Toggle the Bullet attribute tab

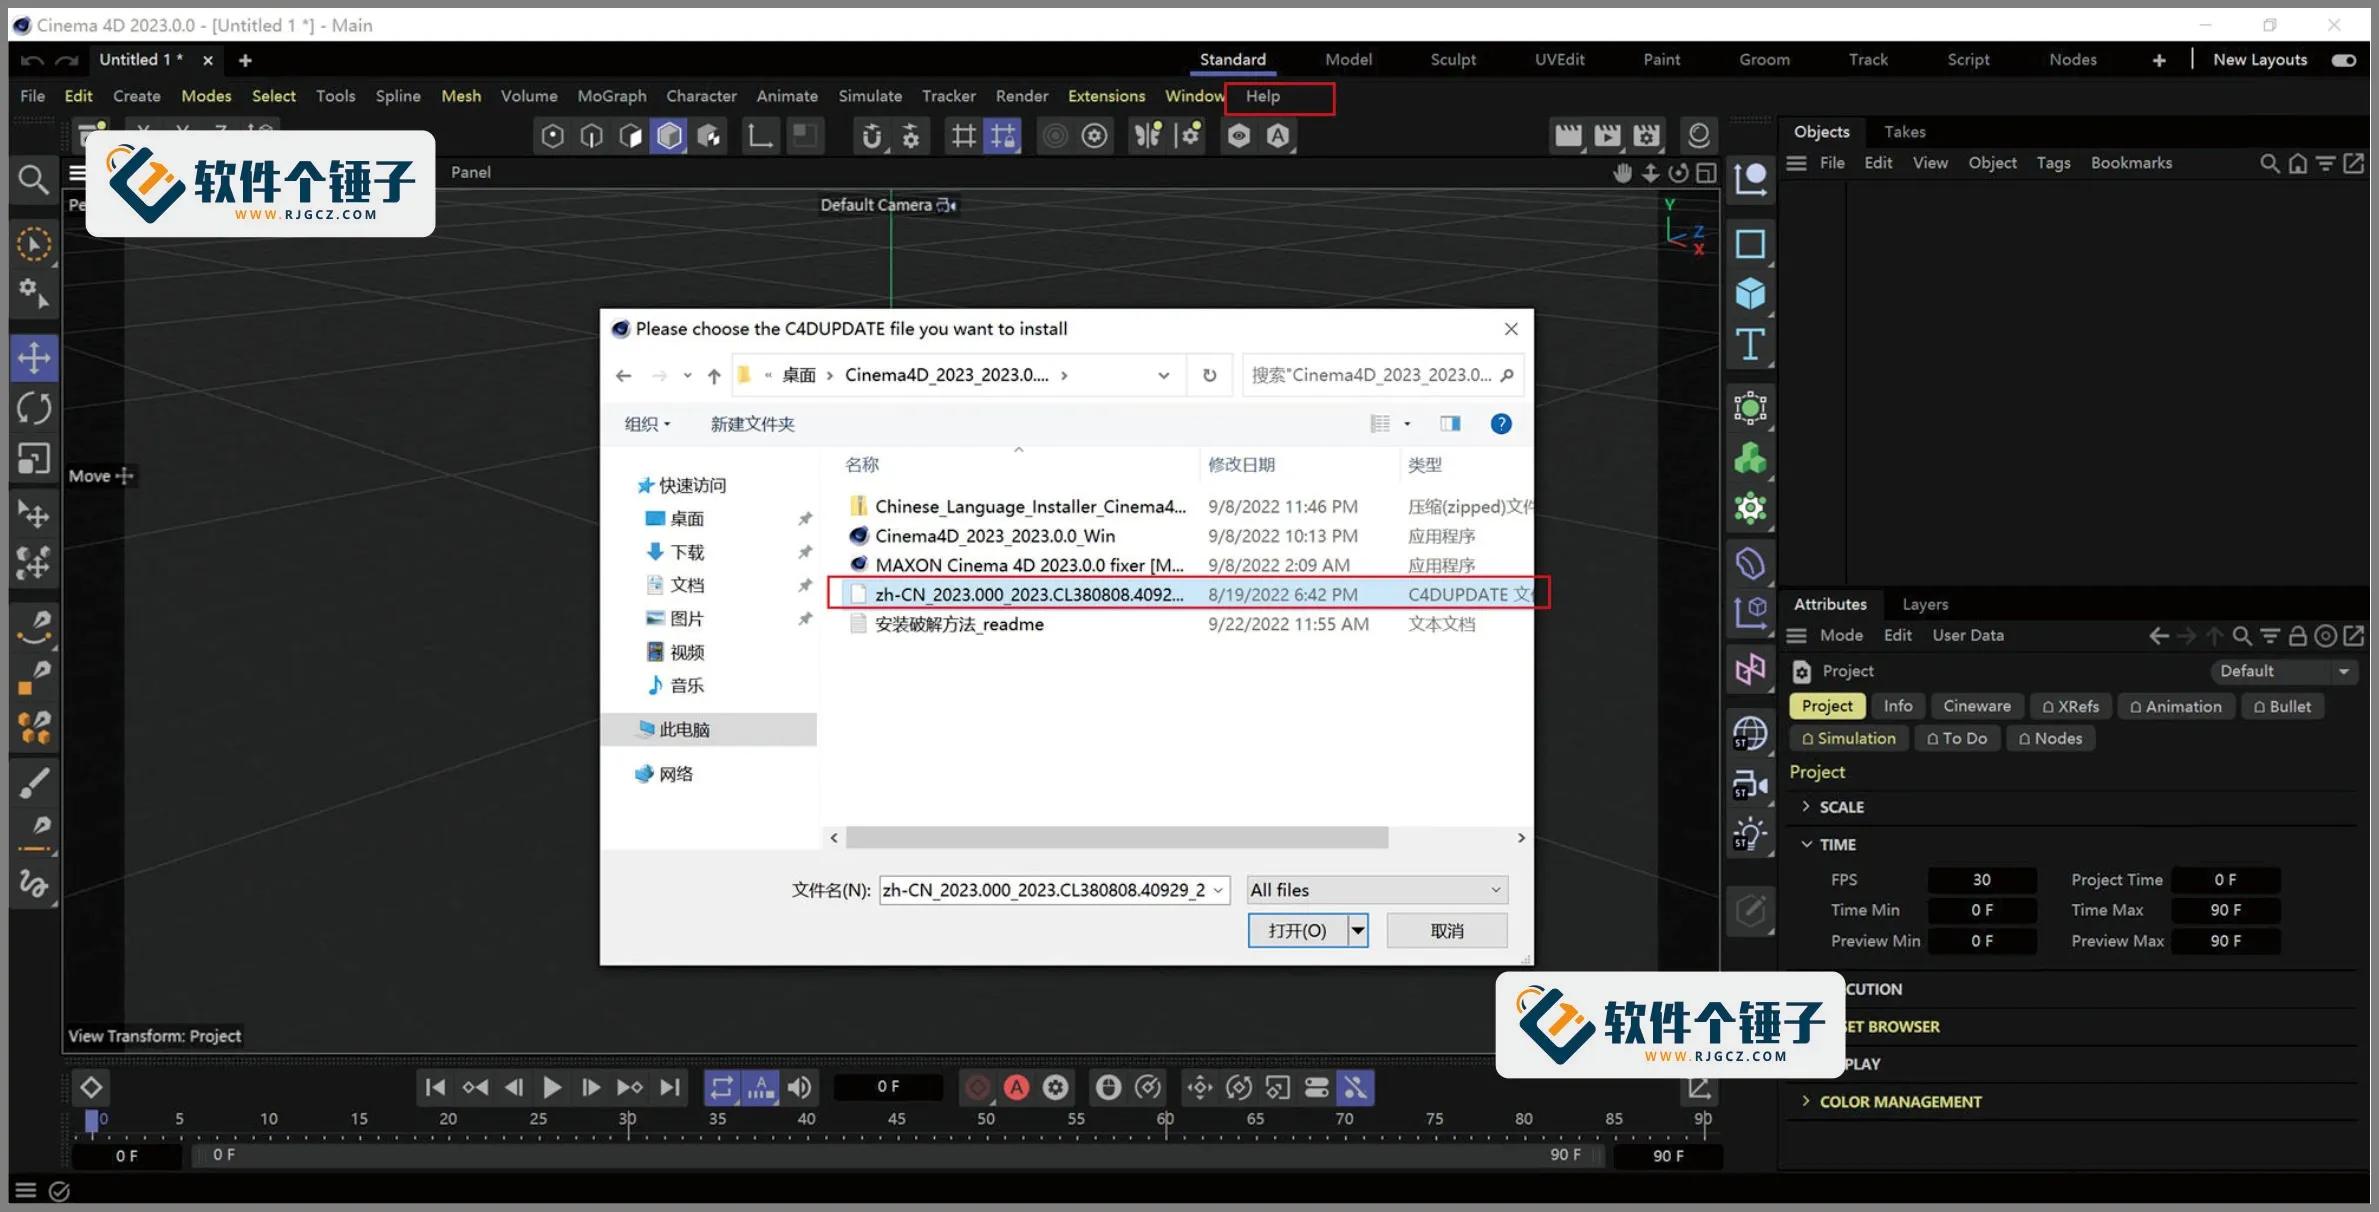[2282, 706]
